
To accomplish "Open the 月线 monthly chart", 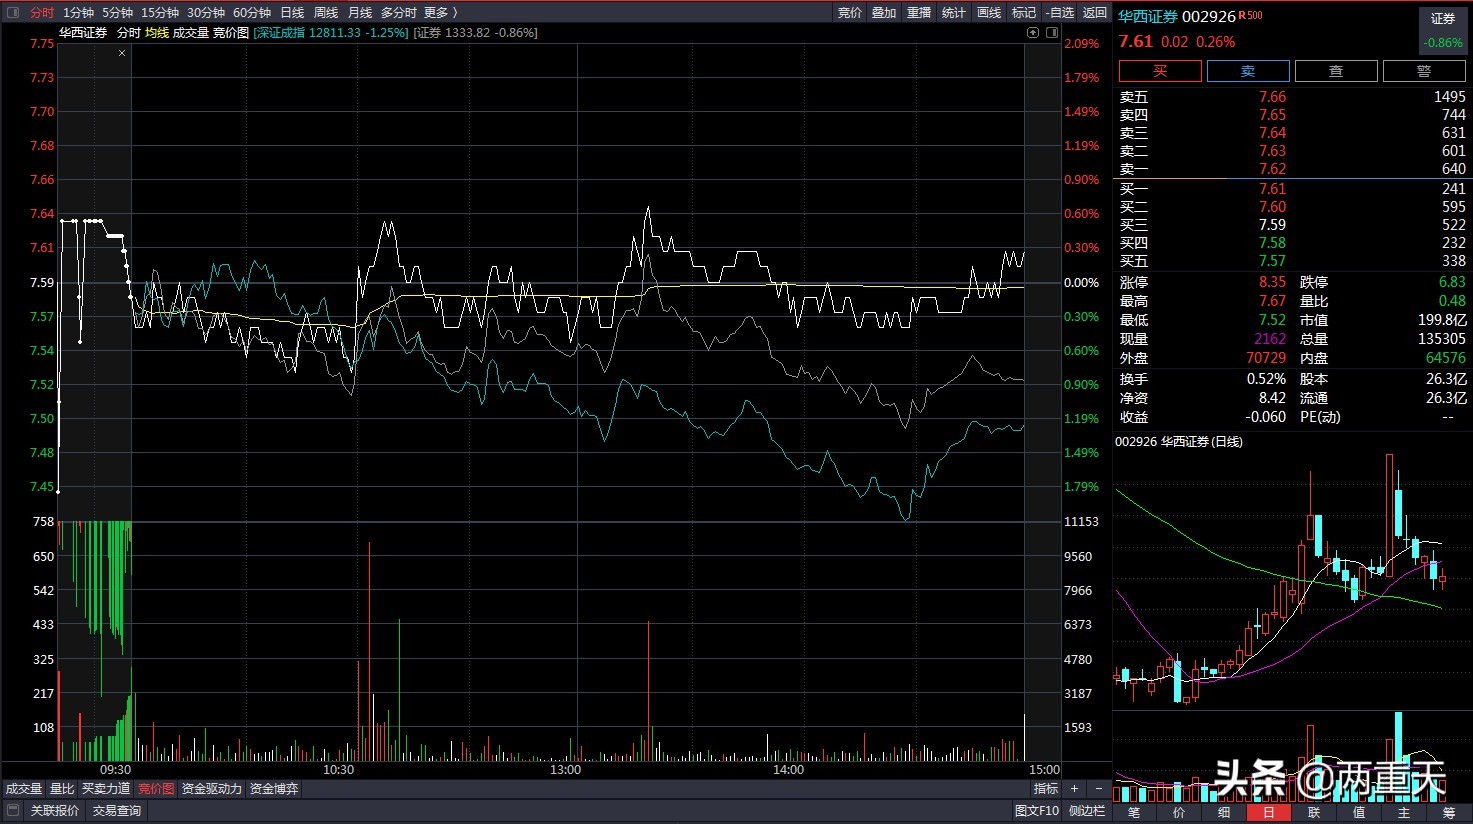I will click(360, 12).
